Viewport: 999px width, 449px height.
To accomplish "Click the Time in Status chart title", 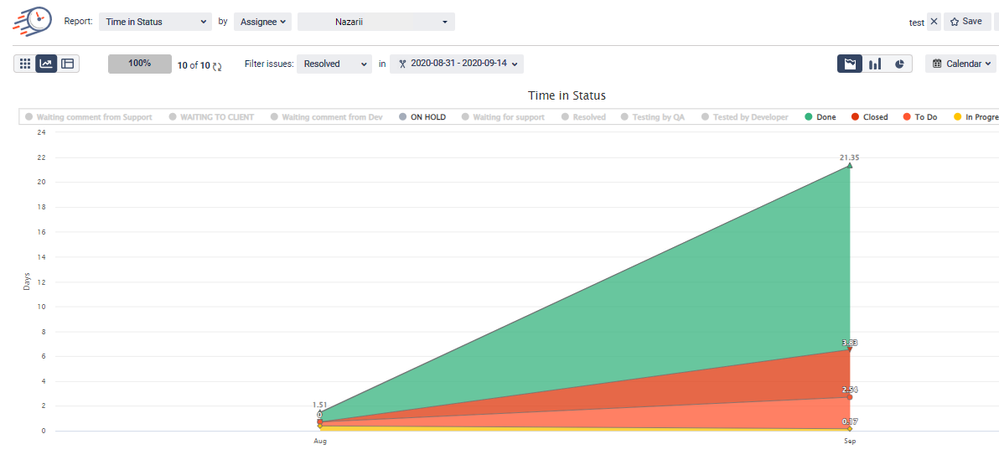I will (x=566, y=96).
